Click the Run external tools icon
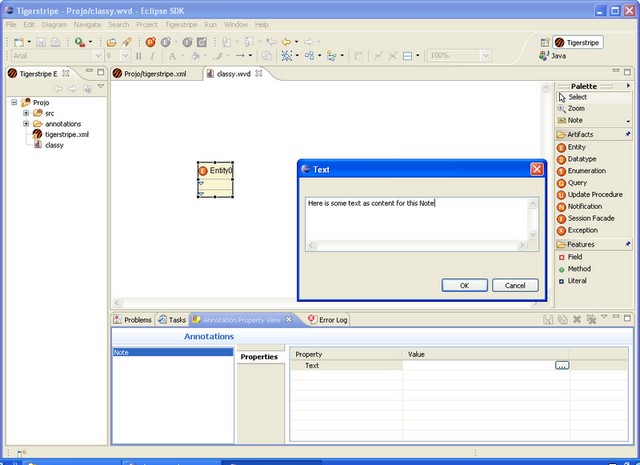640x465 pixels. click(80, 42)
